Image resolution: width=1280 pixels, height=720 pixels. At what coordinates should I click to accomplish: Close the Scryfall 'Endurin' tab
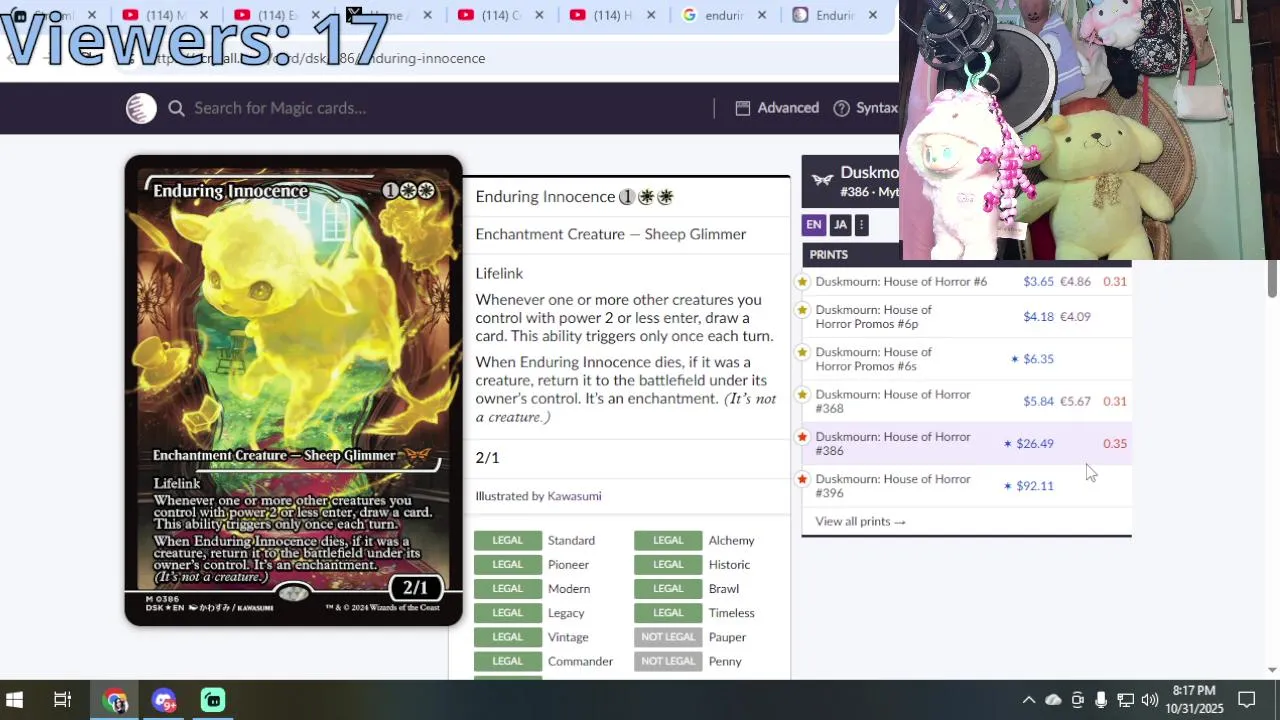click(872, 15)
